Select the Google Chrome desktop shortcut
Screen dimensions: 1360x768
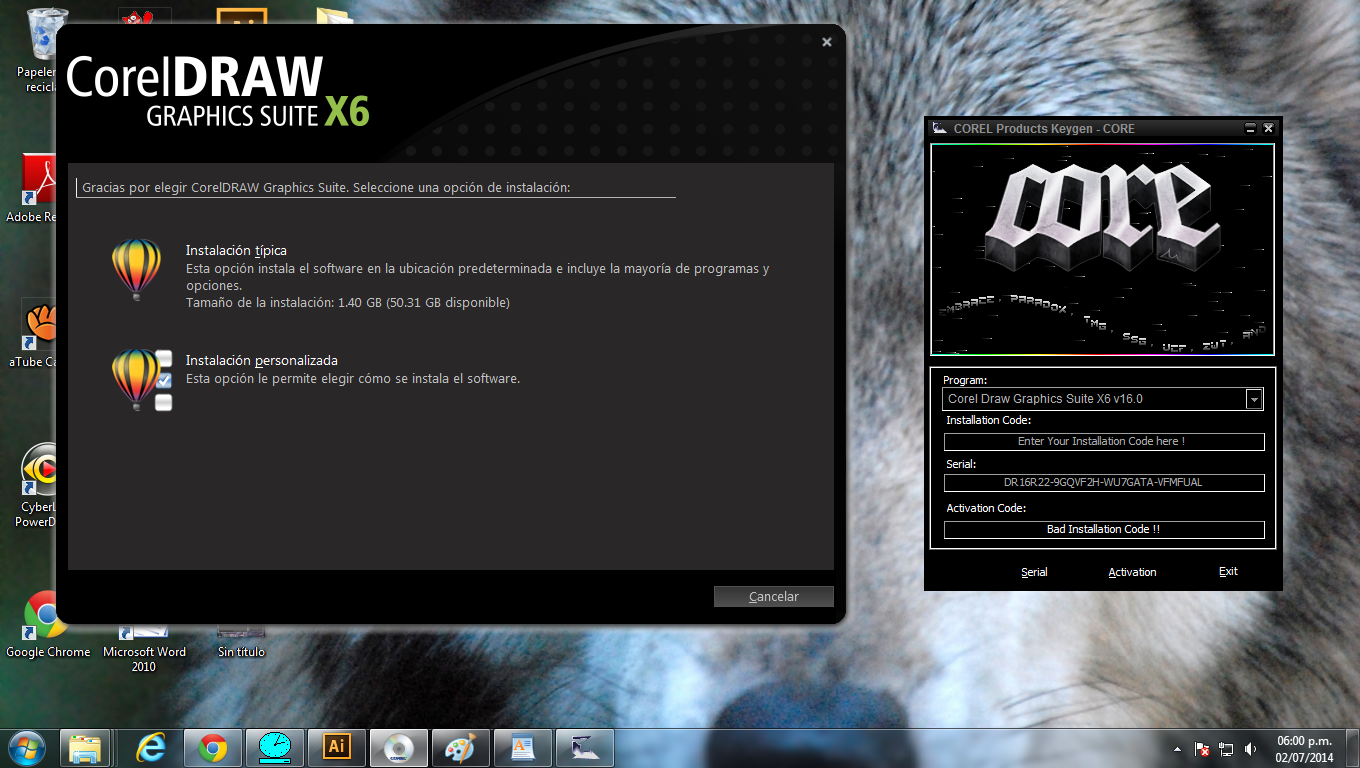(47, 625)
